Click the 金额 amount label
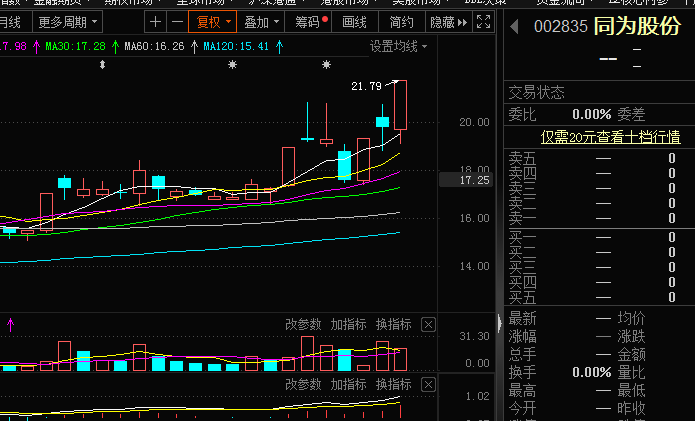The image size is (695, 421). pos(632,355)
